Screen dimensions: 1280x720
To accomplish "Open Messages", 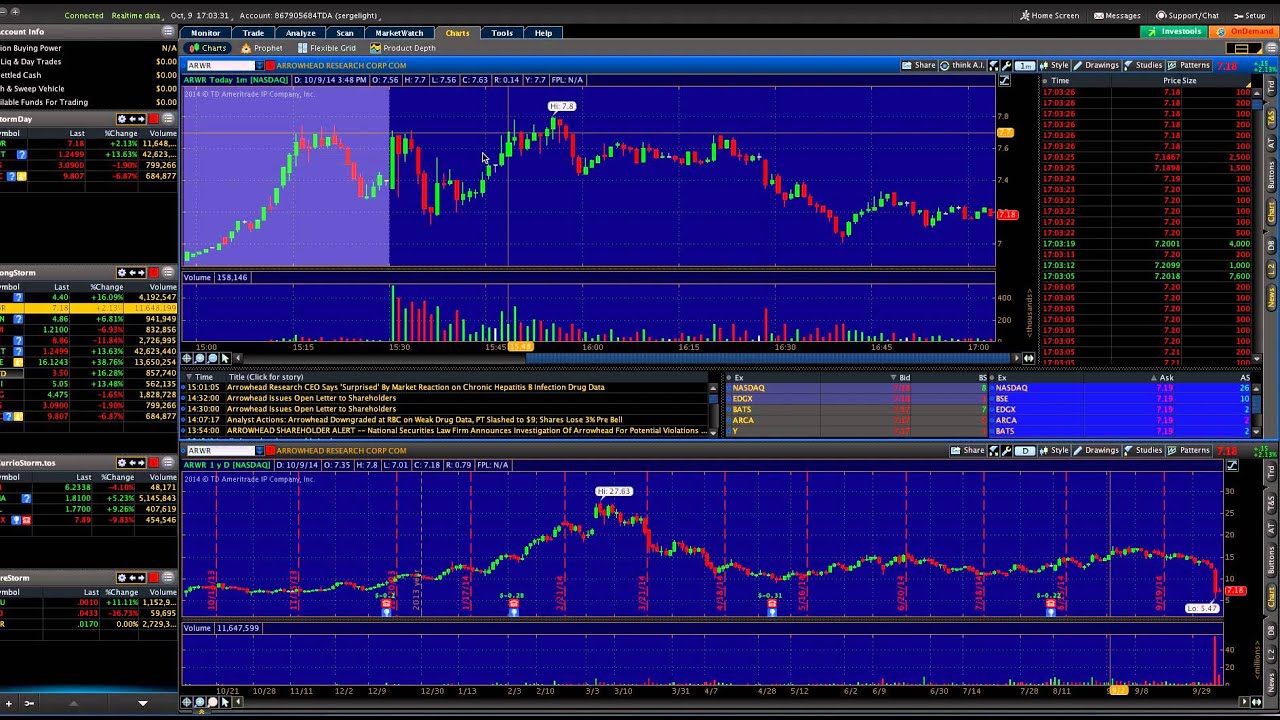I will [x=1118, y=16].
